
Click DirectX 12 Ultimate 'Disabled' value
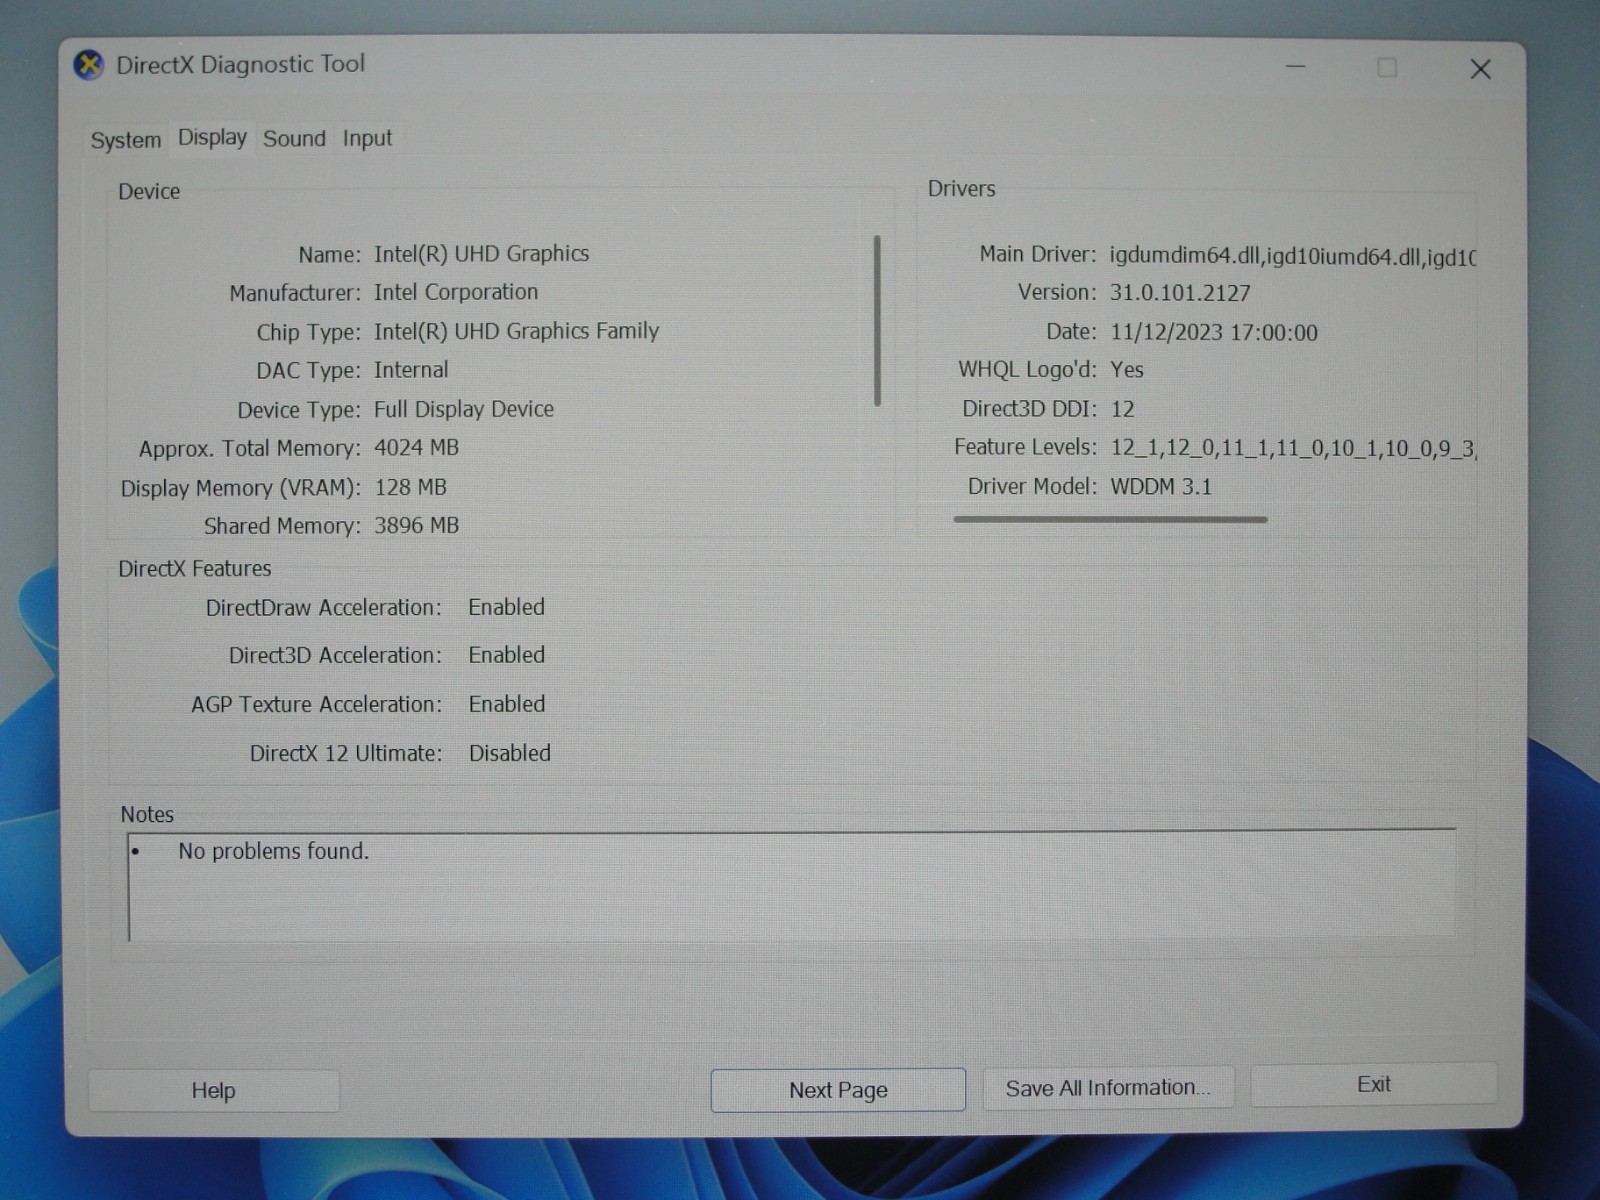(x=510, y=753)
